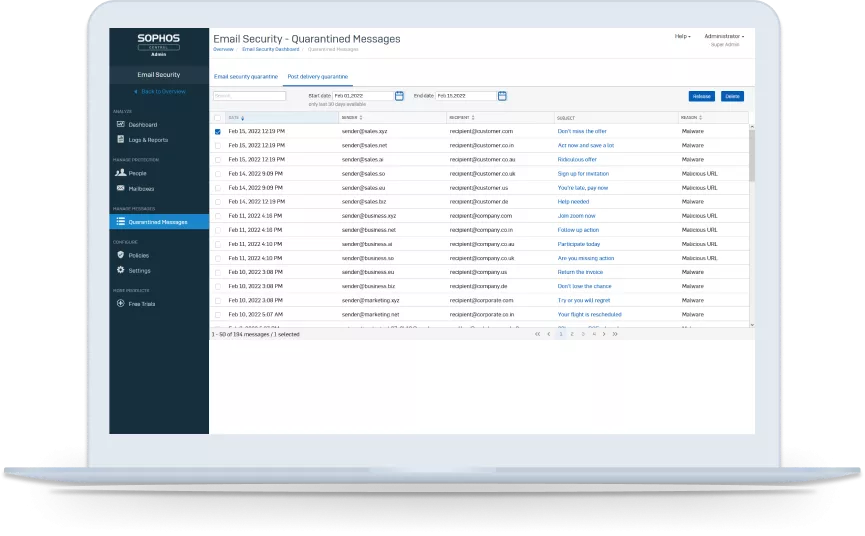Open the Start date calendar picker
Viewport: 865px width, 536px height.
pos(399,96)
